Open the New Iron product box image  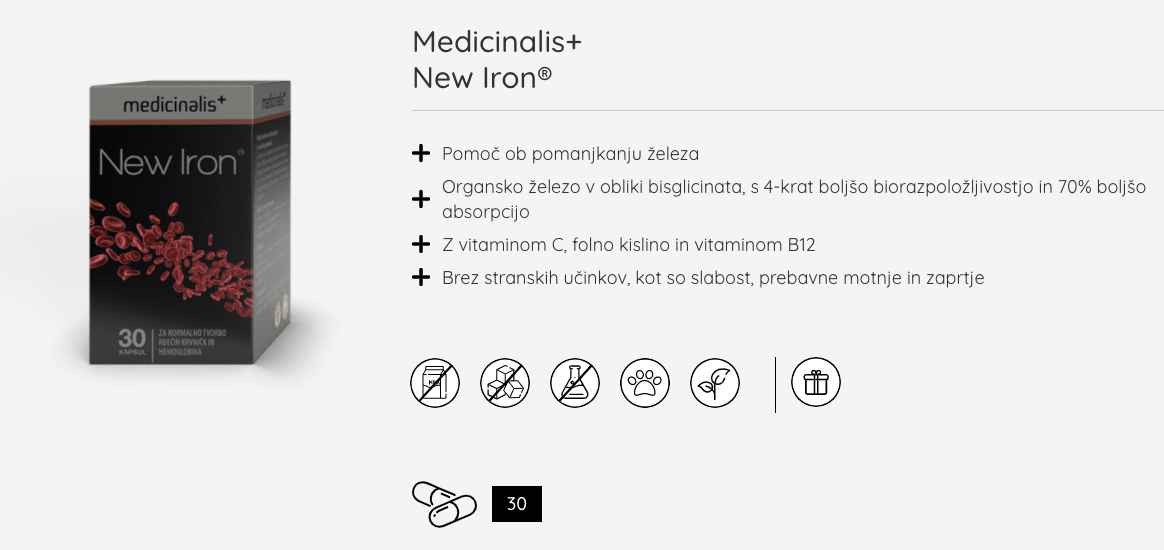(190, 222)
